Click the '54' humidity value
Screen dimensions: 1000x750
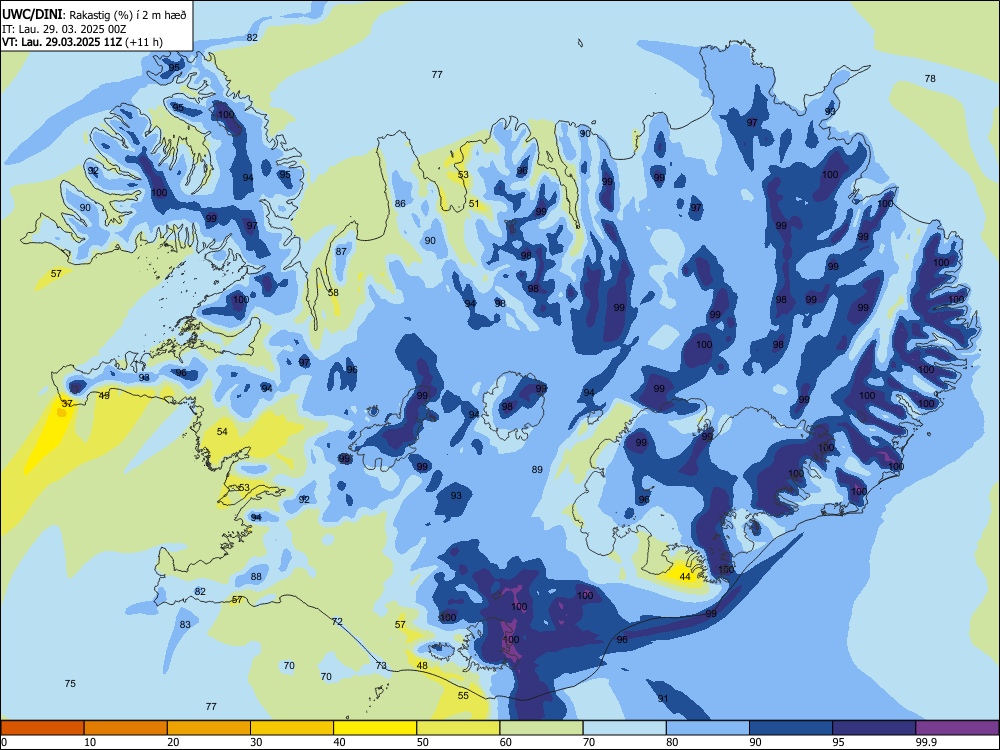222,432
